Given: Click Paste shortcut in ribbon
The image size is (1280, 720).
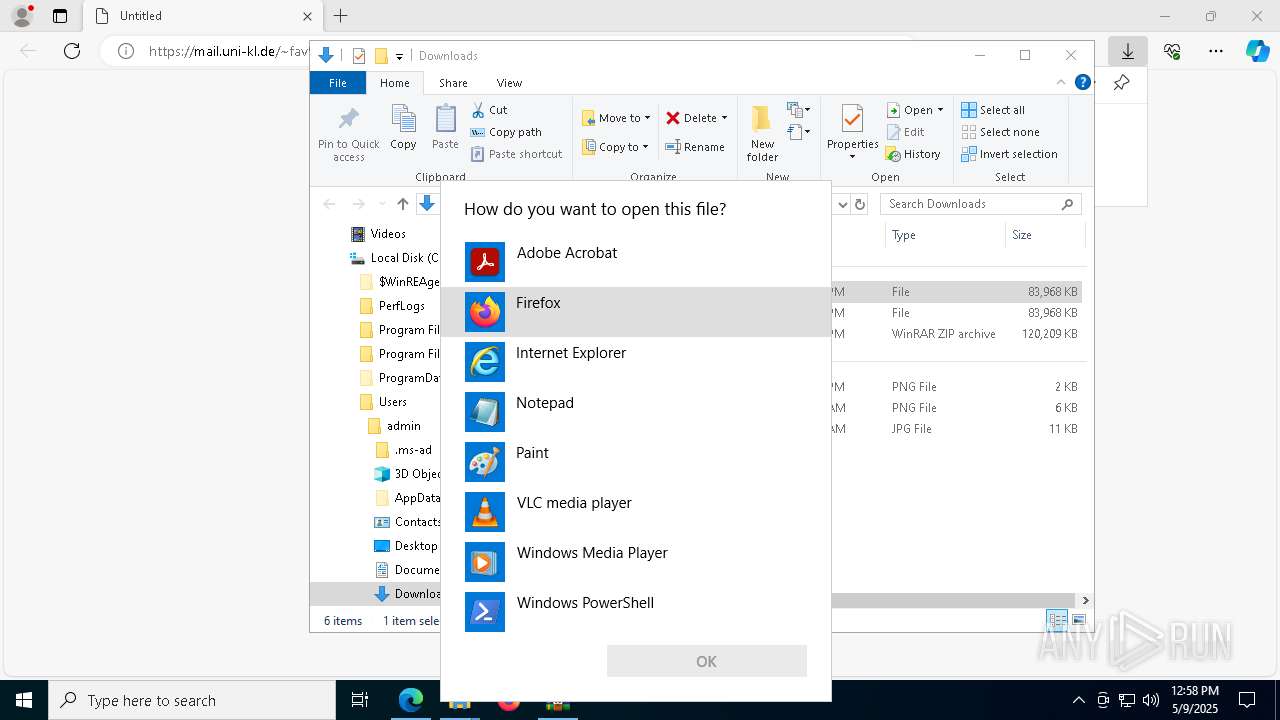Looking at the screenshot, I should point(517,154).
